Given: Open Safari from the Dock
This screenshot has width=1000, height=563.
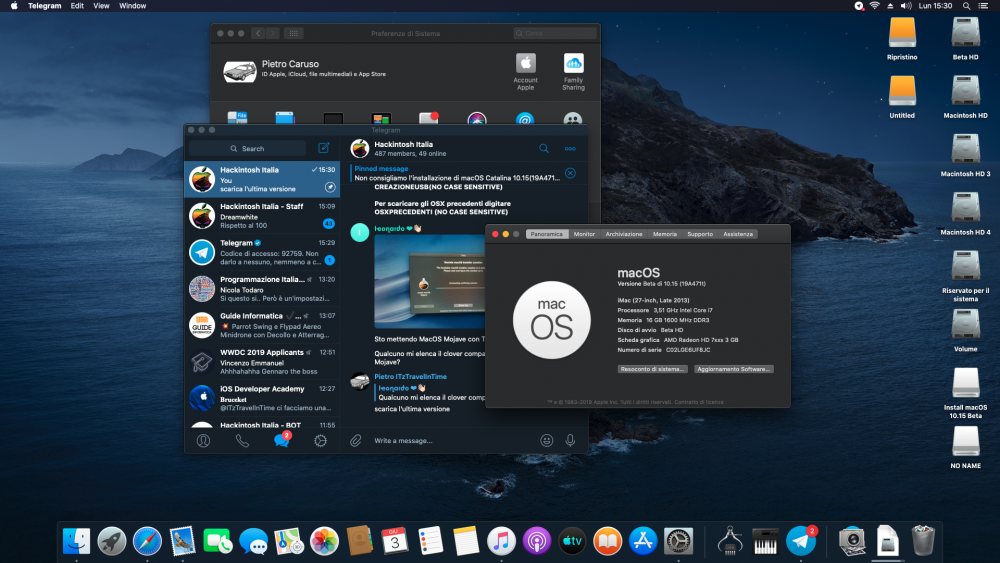Looking at the screenshot, I should [147, 541].
